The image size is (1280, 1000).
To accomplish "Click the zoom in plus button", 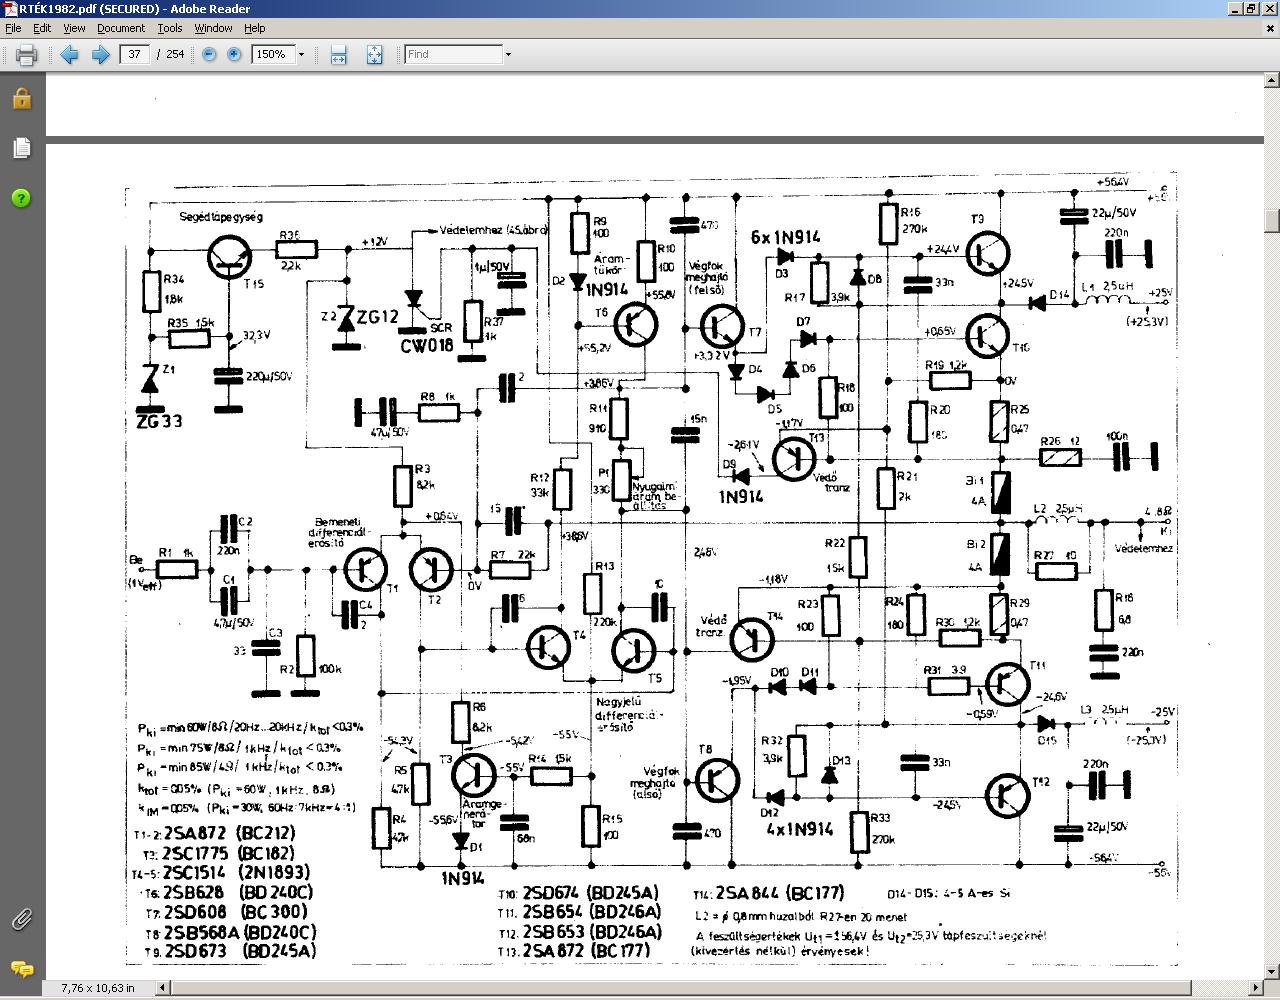I will (x=234, y=54).
